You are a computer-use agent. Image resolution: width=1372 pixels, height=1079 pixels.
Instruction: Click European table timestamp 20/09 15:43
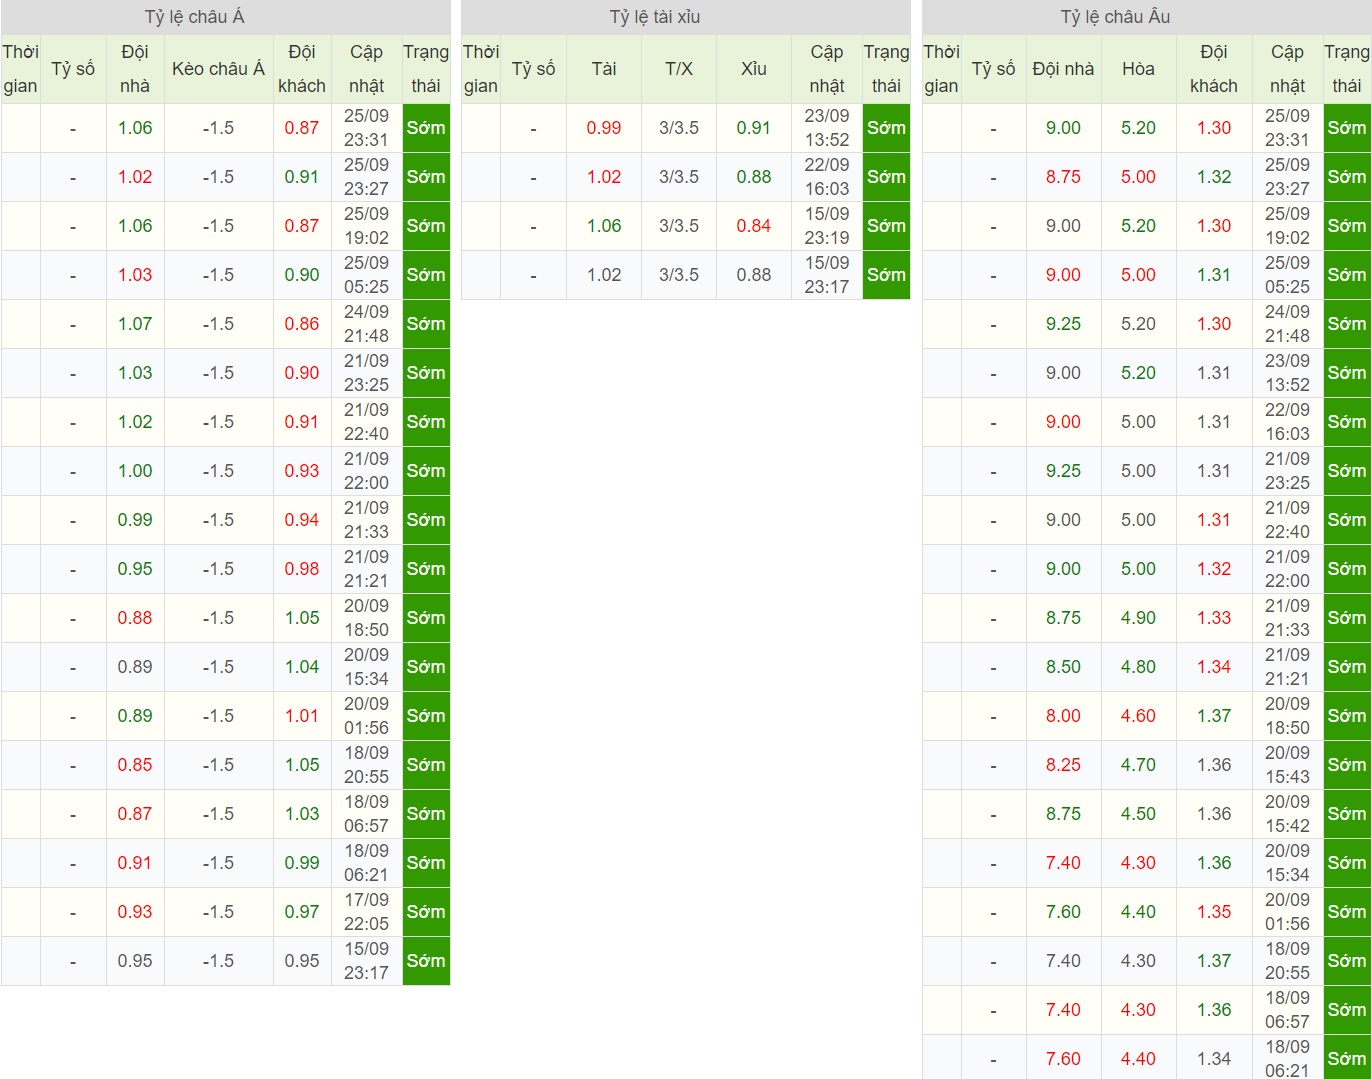point(1287,765)
